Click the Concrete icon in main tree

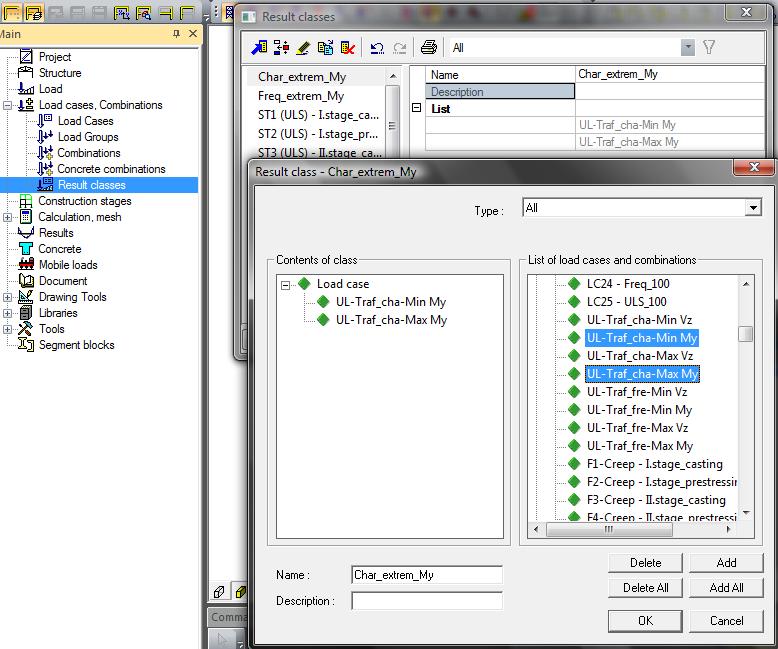pyautogui.click(x=27, y=249)
